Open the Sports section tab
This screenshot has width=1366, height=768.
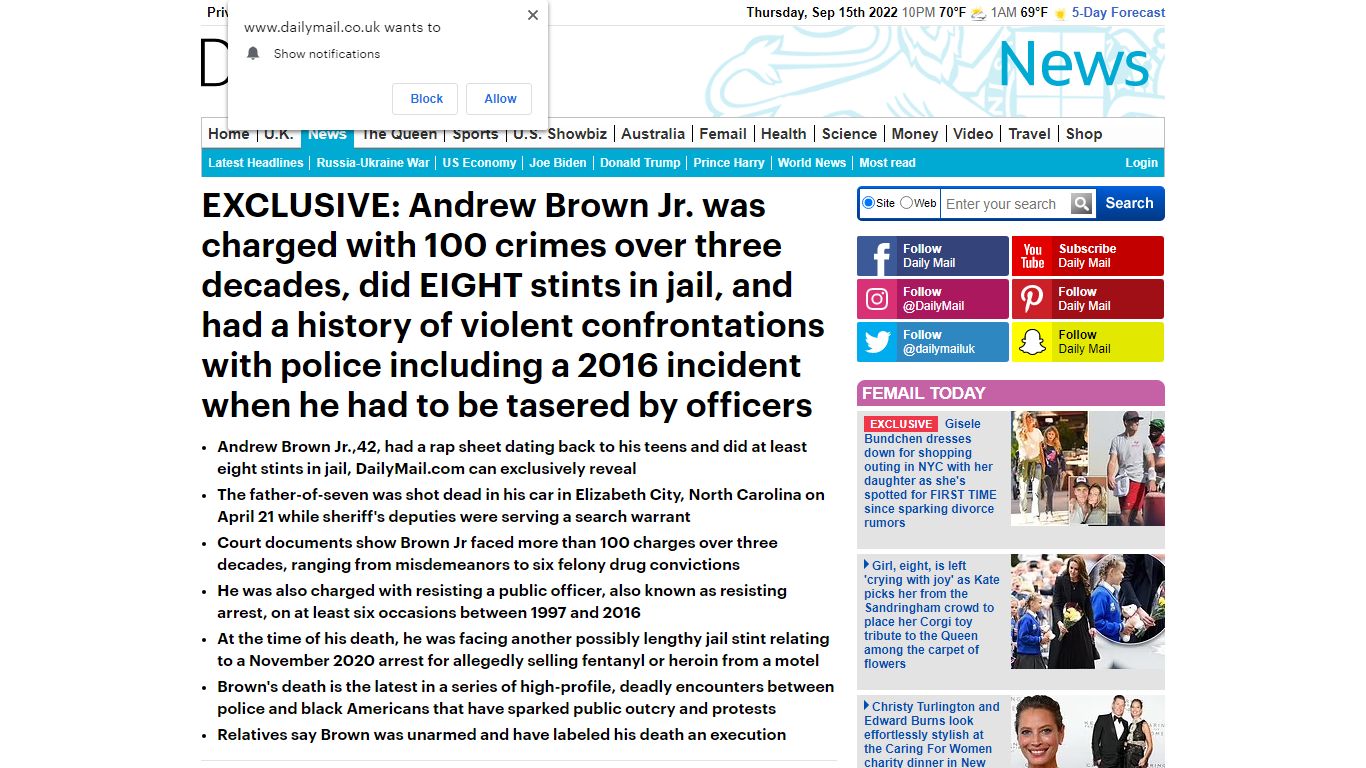(475, 134)
